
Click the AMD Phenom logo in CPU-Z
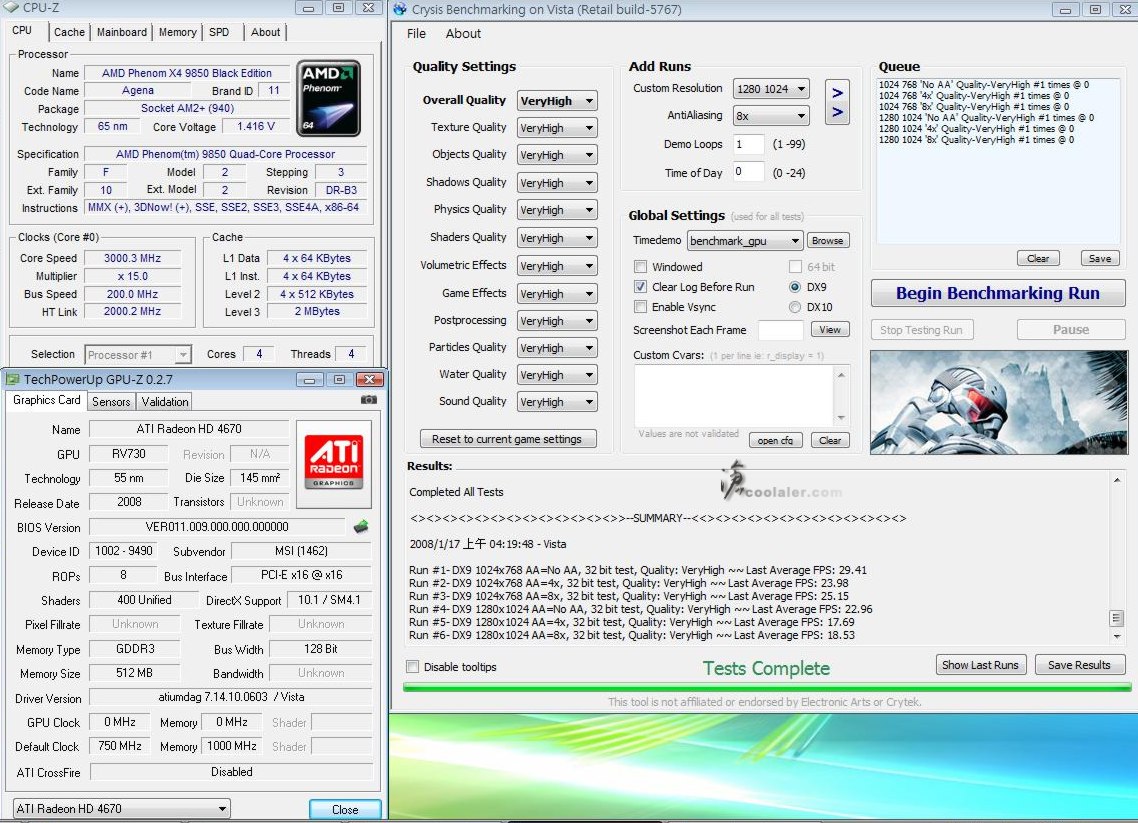tap(329, 98)
